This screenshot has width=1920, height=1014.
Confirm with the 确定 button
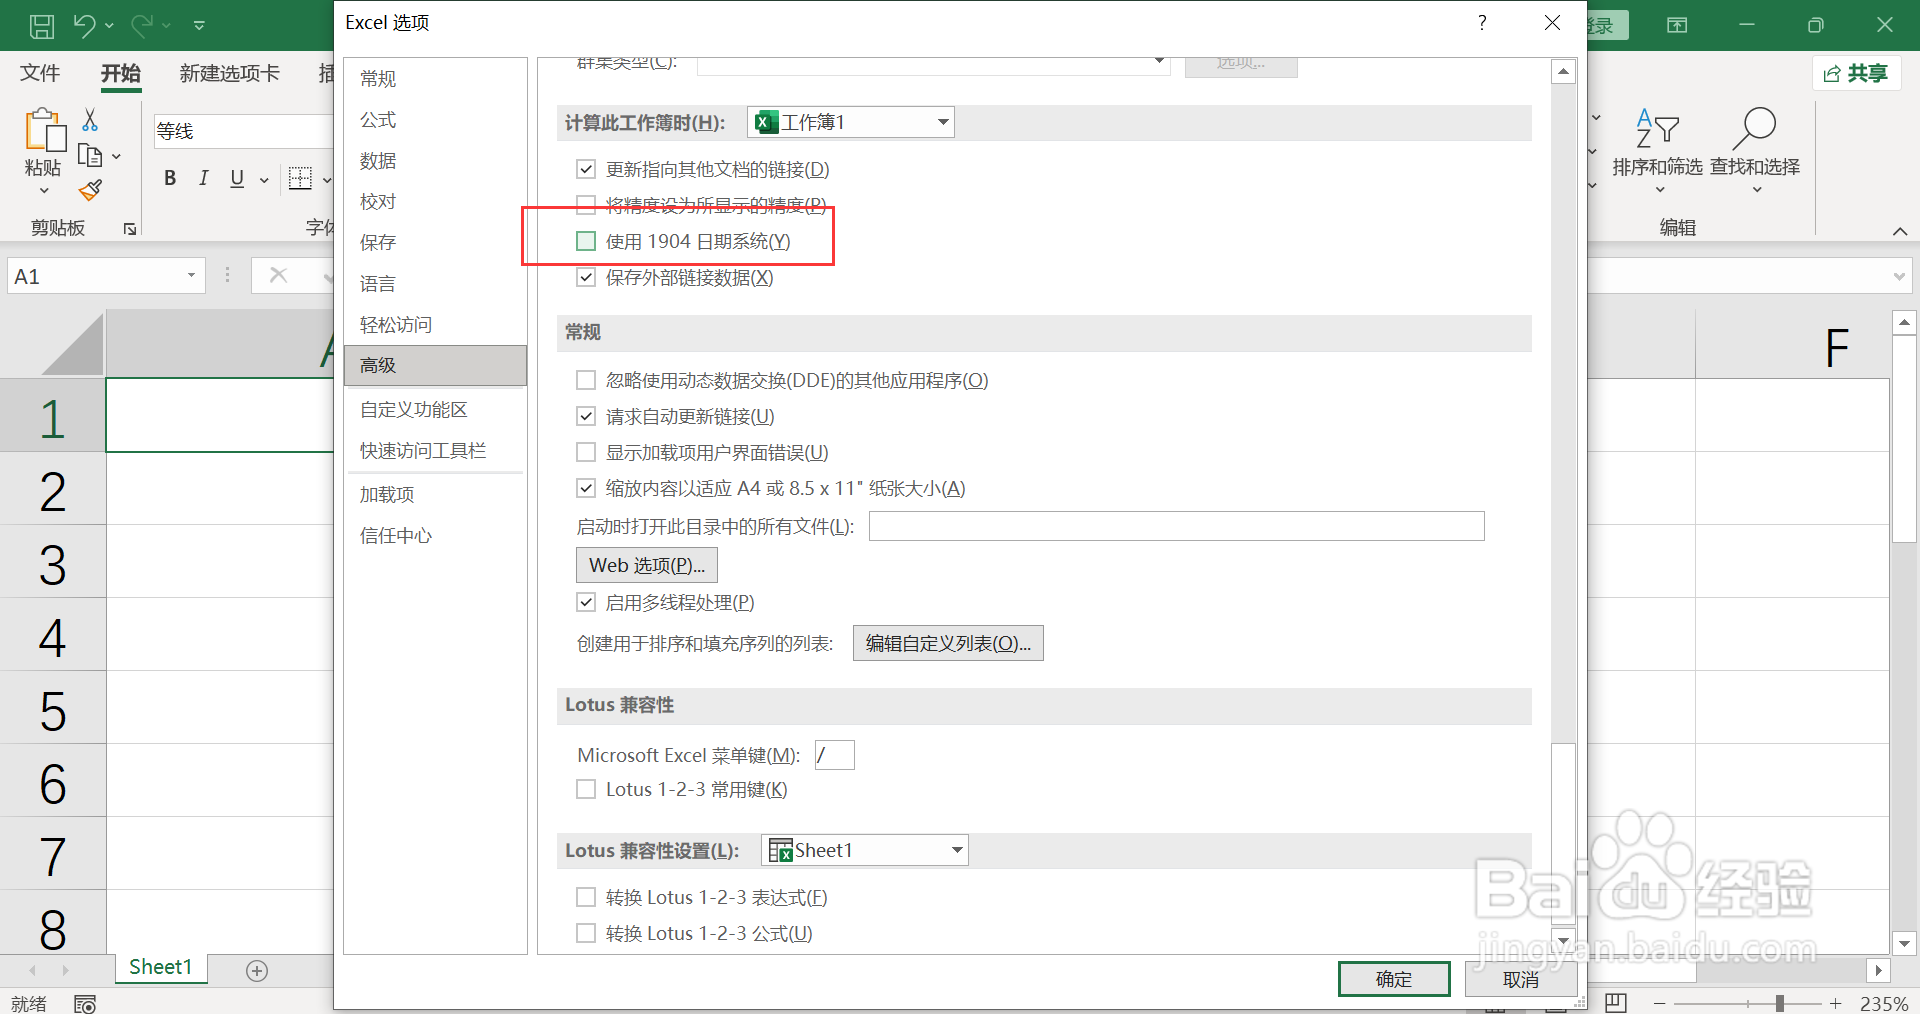pos(1394,979)
